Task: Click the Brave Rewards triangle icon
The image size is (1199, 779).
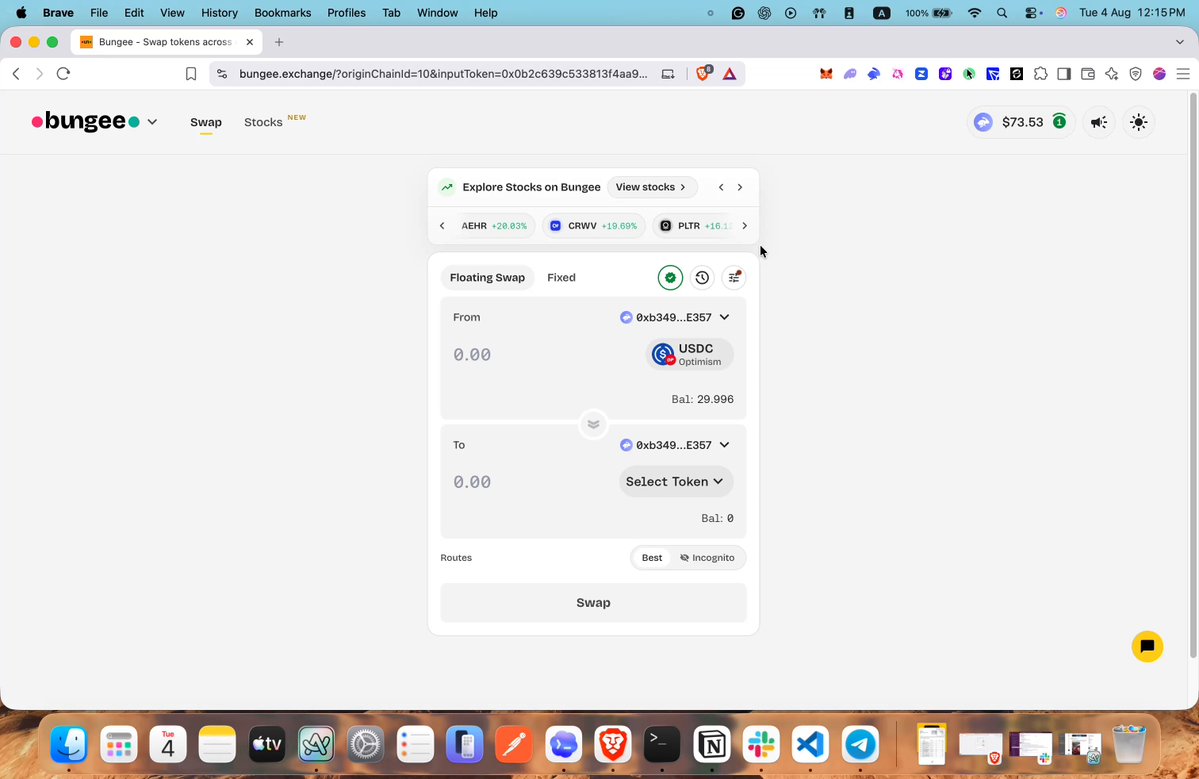Action: point(729,73)
